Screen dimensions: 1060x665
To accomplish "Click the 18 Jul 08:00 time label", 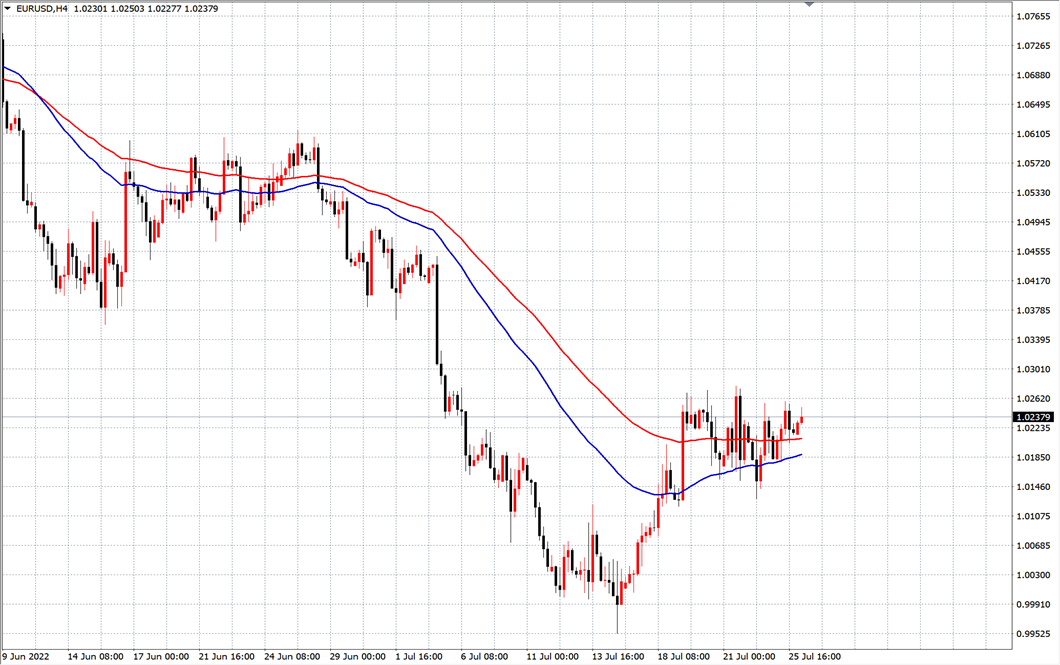I will pos(683,657).
